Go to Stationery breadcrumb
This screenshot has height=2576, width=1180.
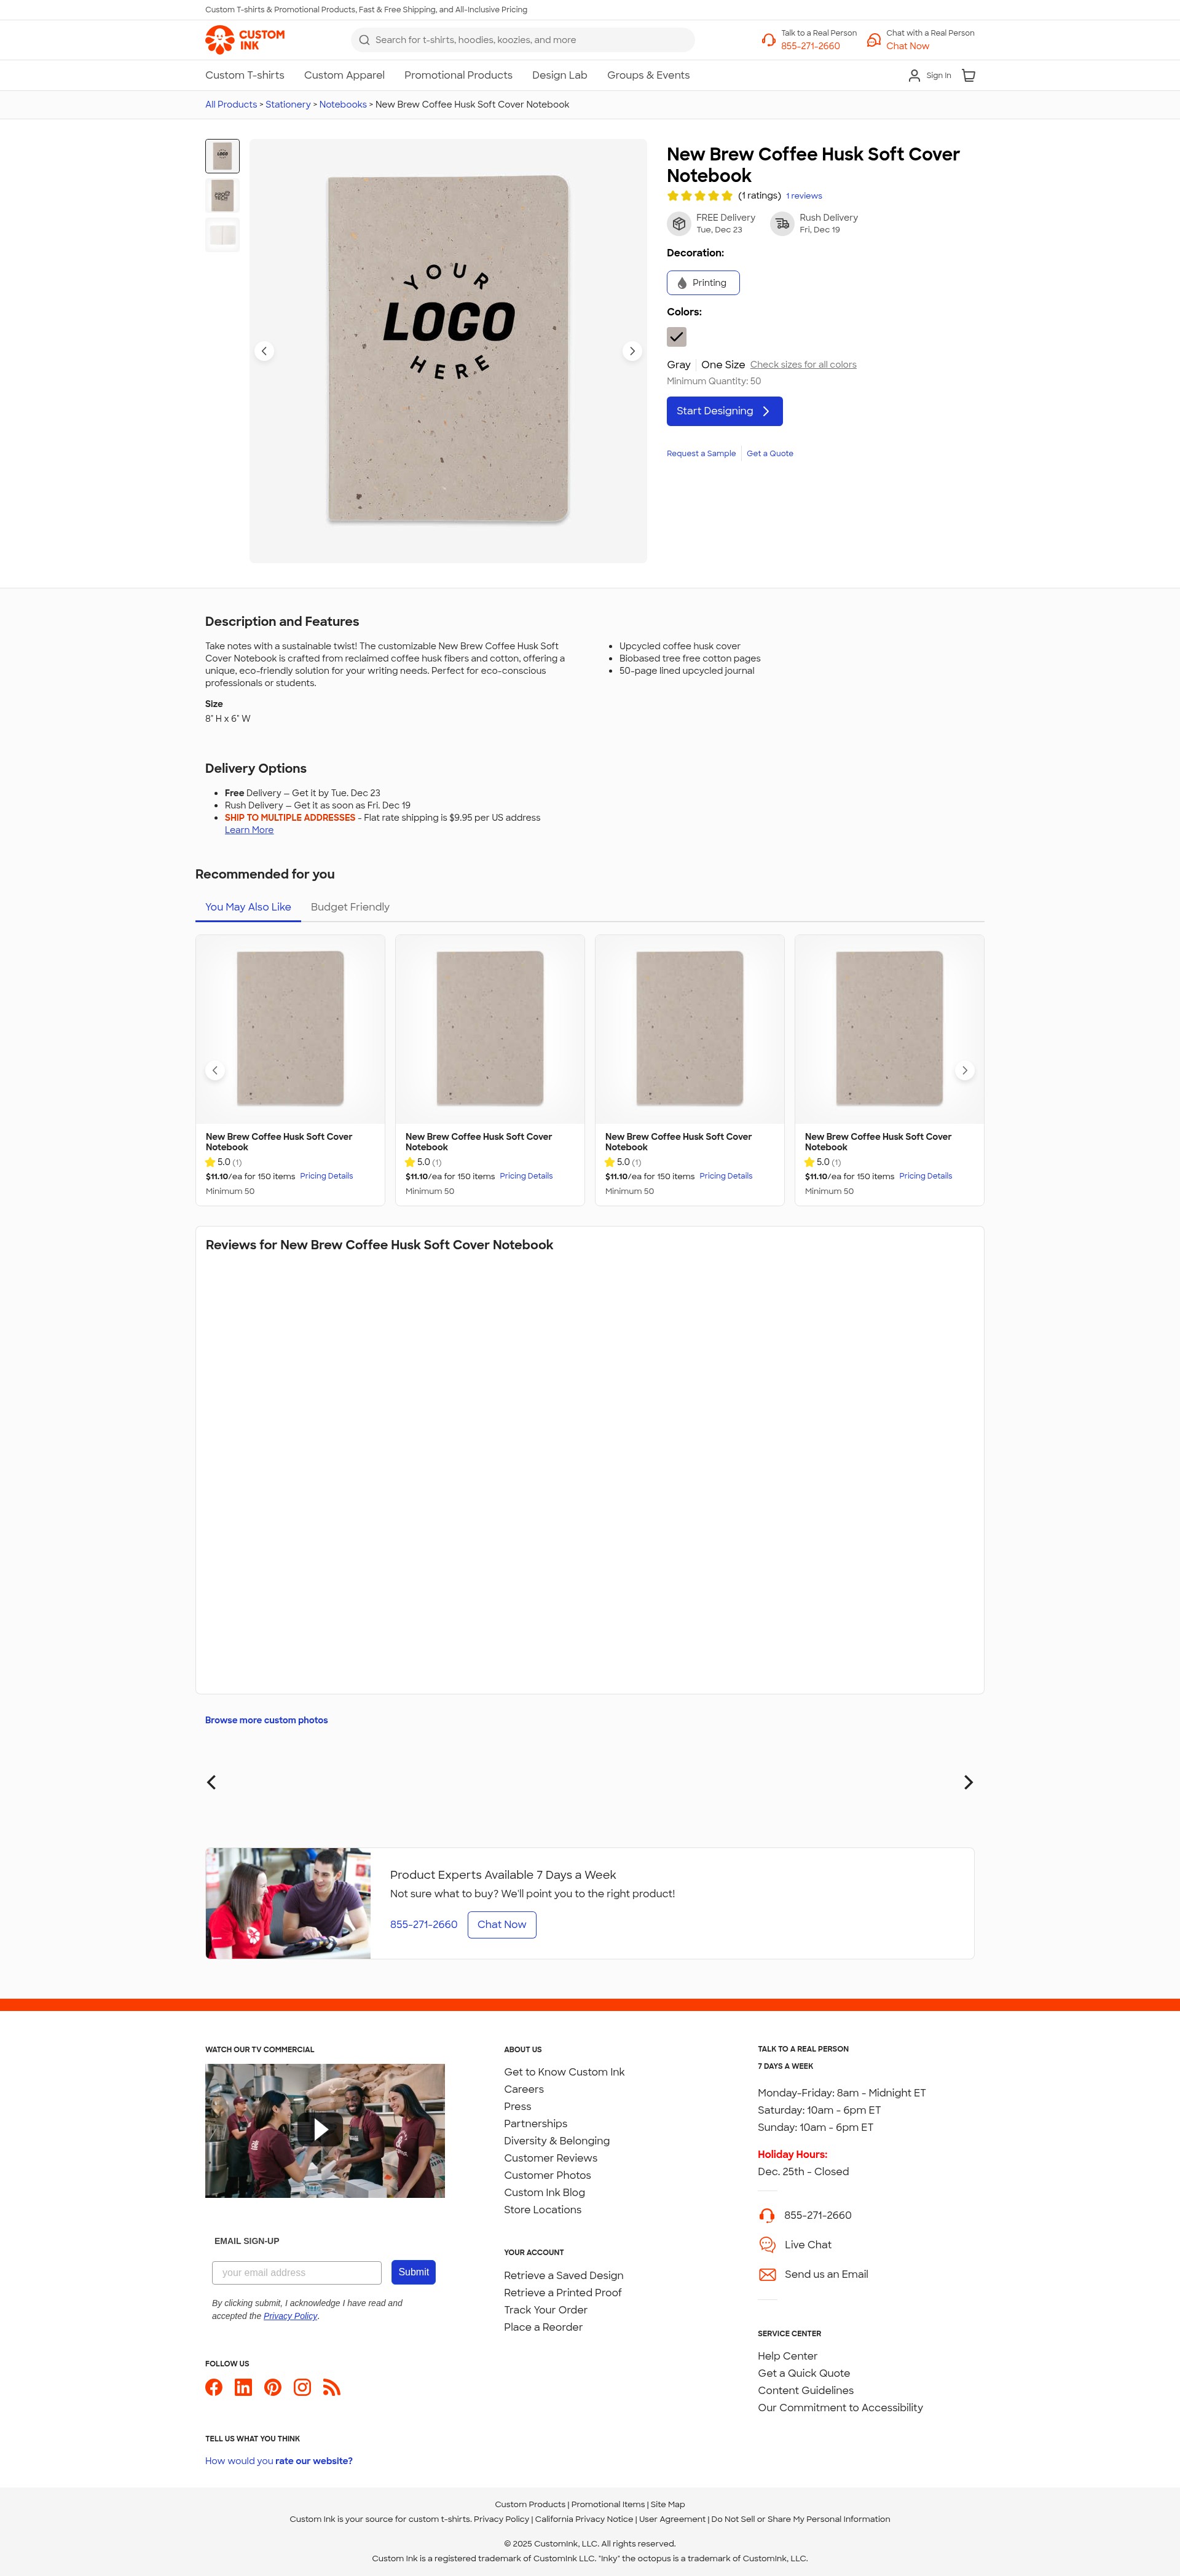click(288, 105)
